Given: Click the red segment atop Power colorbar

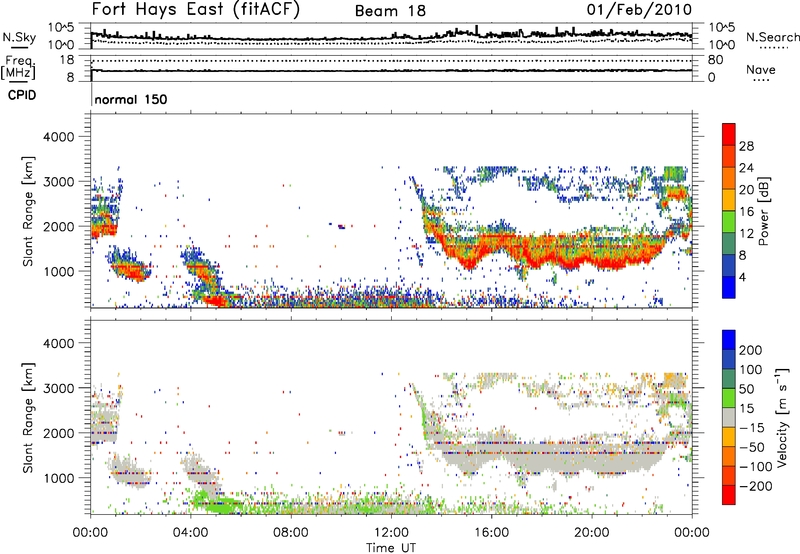Looking at the screenshot, I should pos(729,134).
